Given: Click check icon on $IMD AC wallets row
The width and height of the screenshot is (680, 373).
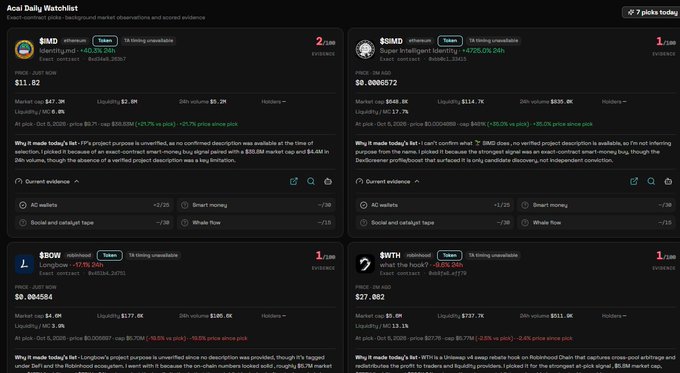Looking at the screenshot, I should [x=23, y=205].
